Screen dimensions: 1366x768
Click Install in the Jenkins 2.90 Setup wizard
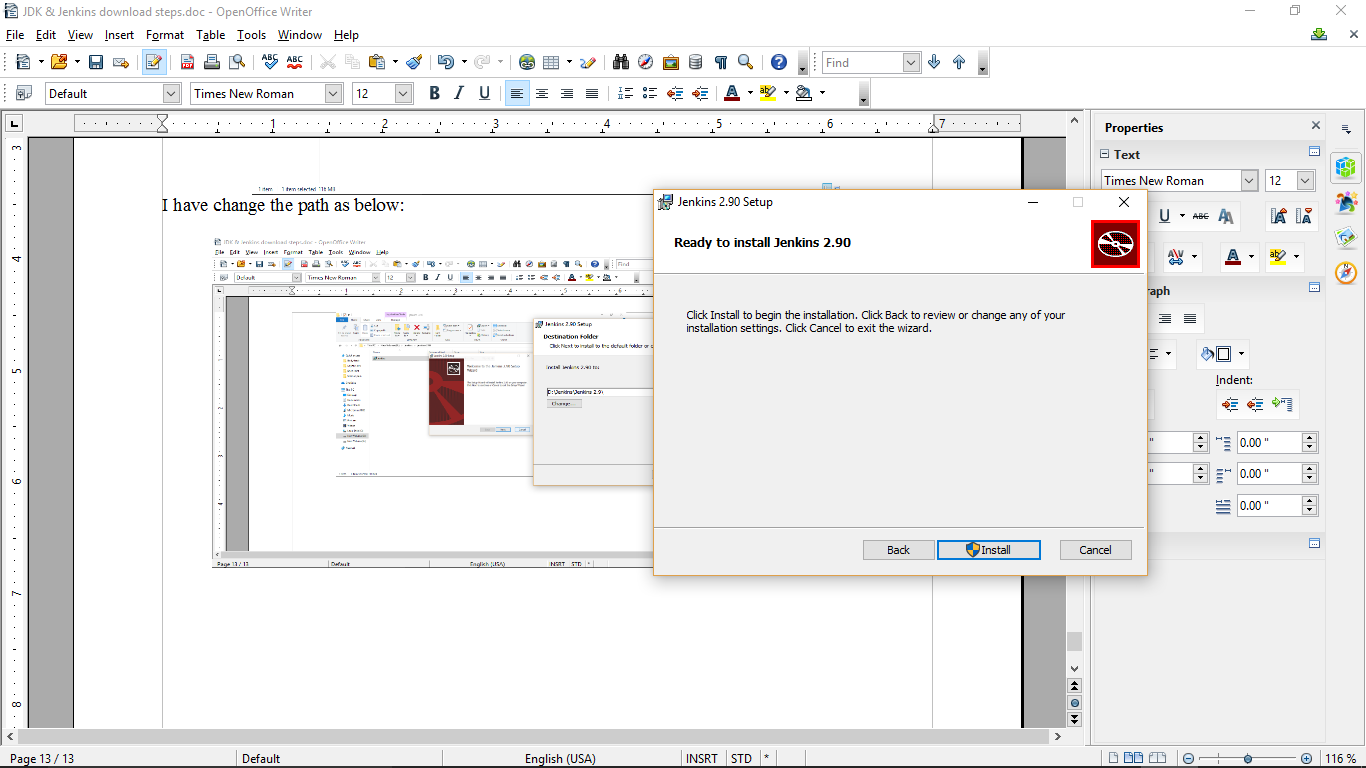point(989,549)
